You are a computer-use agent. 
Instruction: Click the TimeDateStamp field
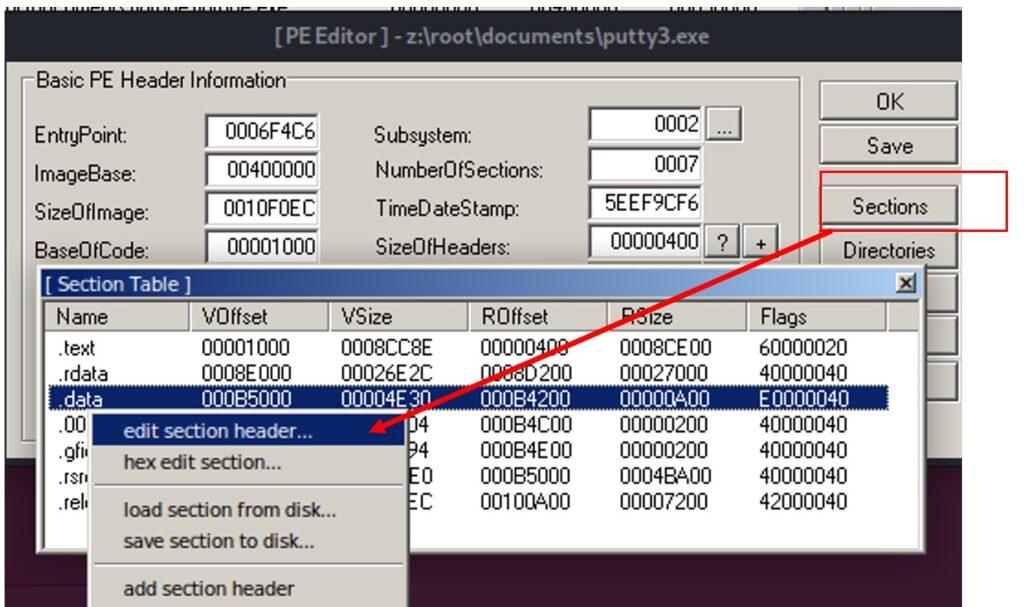tap(645, 203)
